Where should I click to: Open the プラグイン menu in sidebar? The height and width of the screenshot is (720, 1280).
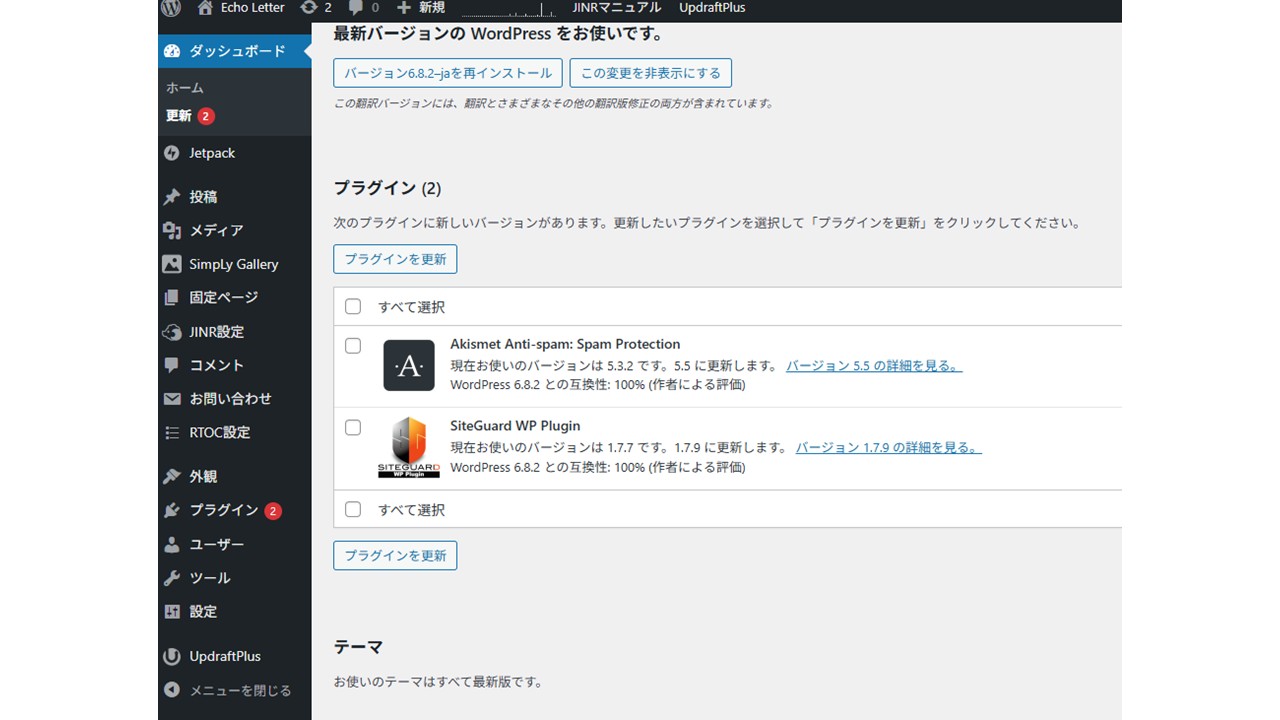(x=224, y=510)
